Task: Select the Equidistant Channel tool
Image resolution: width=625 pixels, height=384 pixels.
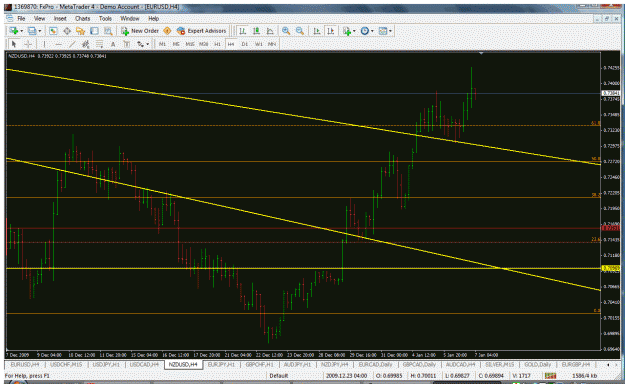Action: click(x=85, y=44)
